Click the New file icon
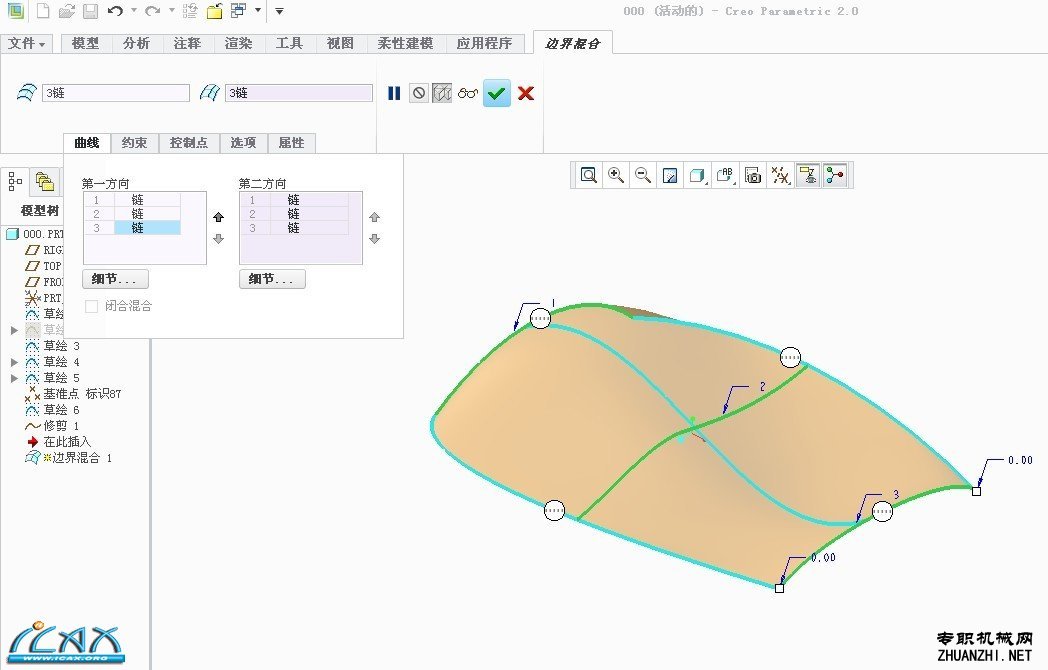The height and width of the screenshot is (670, 1048). [43, 11]
